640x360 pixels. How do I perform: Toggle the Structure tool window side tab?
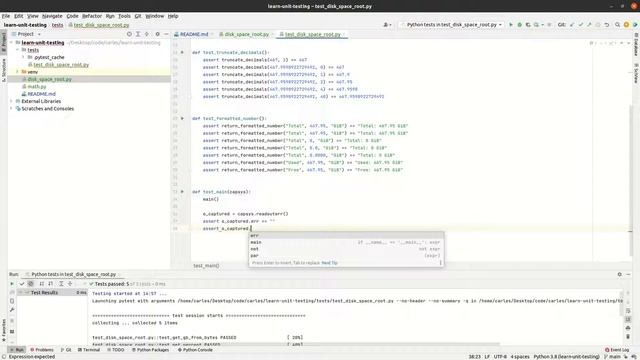tap(4, 70)
